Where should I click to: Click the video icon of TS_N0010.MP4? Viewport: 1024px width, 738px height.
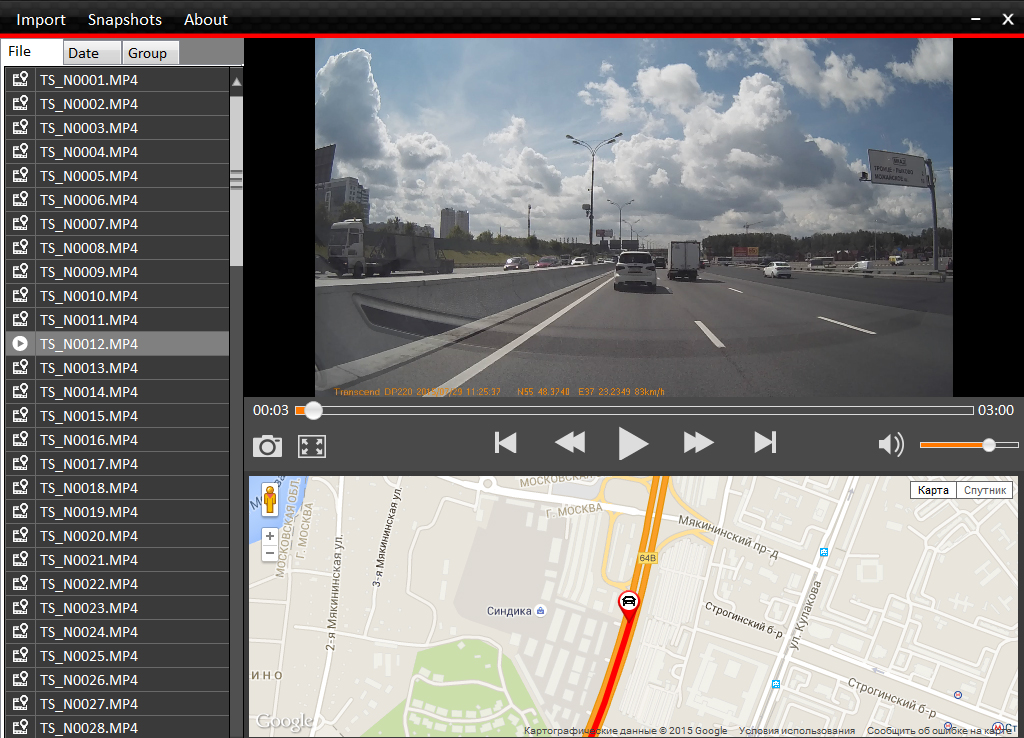point(20,295)
